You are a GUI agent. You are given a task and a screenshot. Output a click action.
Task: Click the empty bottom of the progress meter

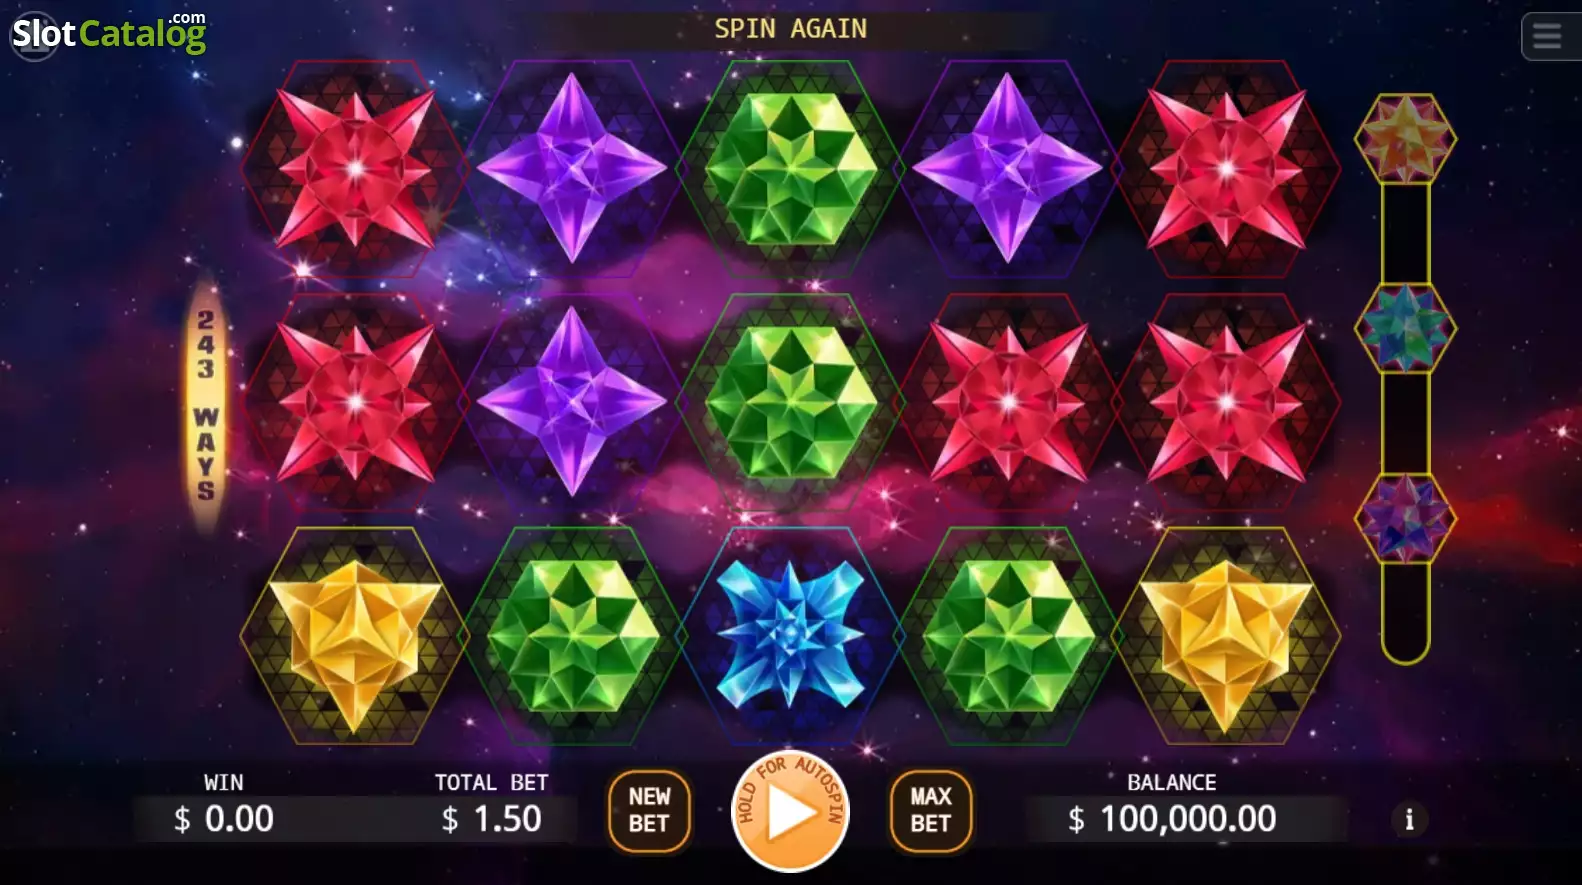coord(1405,612)
